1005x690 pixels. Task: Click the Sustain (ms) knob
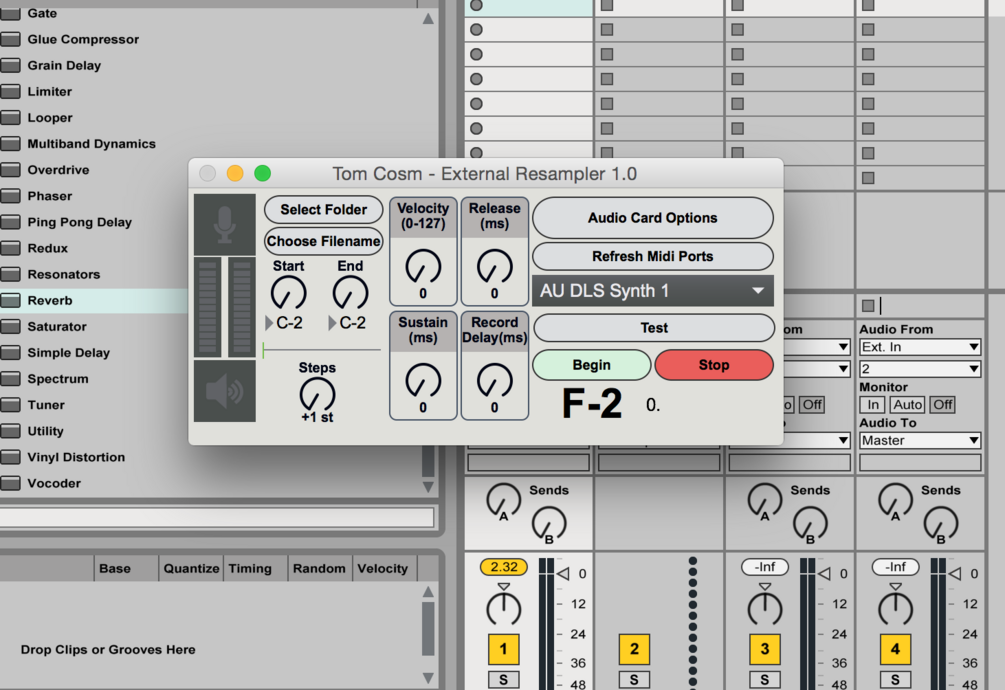423,381
